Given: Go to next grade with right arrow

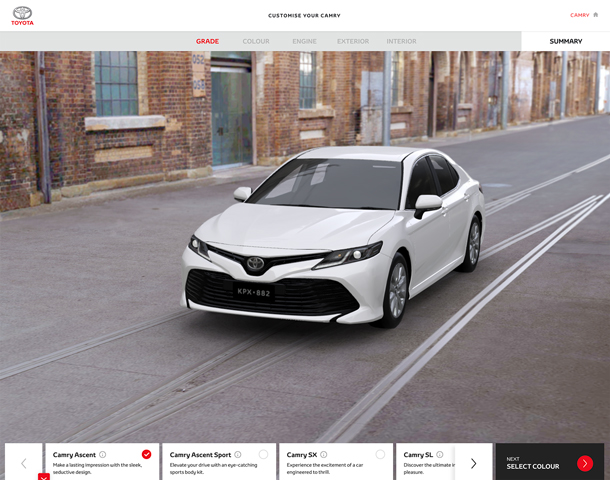Looking at the screenshot, I should tap(473, 463).
